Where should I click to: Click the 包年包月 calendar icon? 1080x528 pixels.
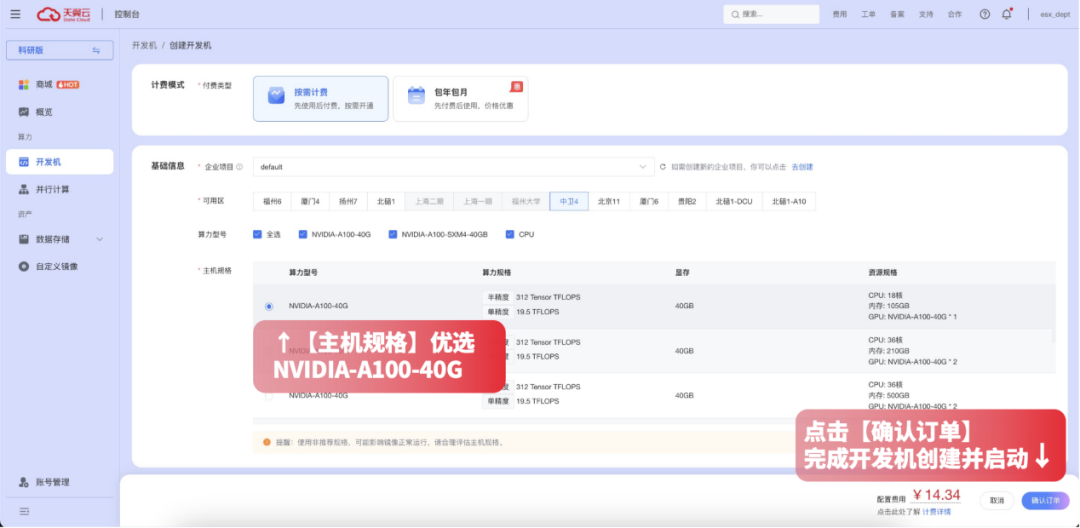416,96
